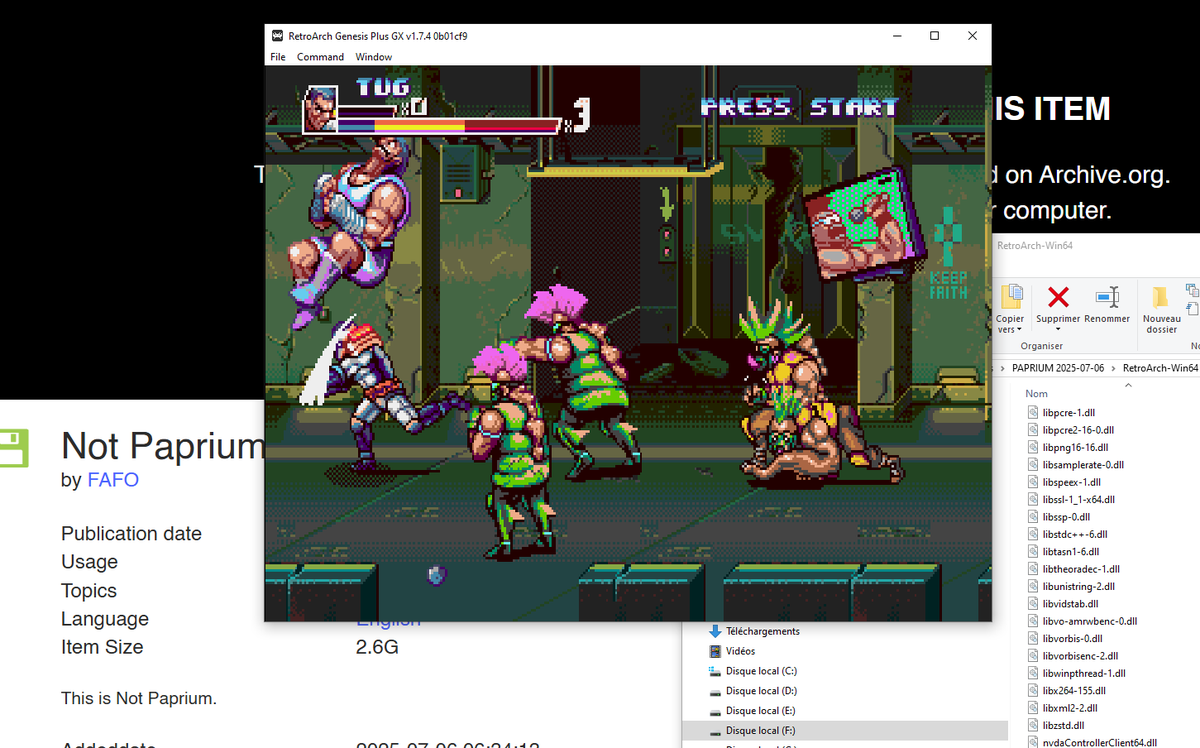Screen dimensions: 1200x748
Task: Click the Vidéos film icon
Action: [x=715, y=651]
